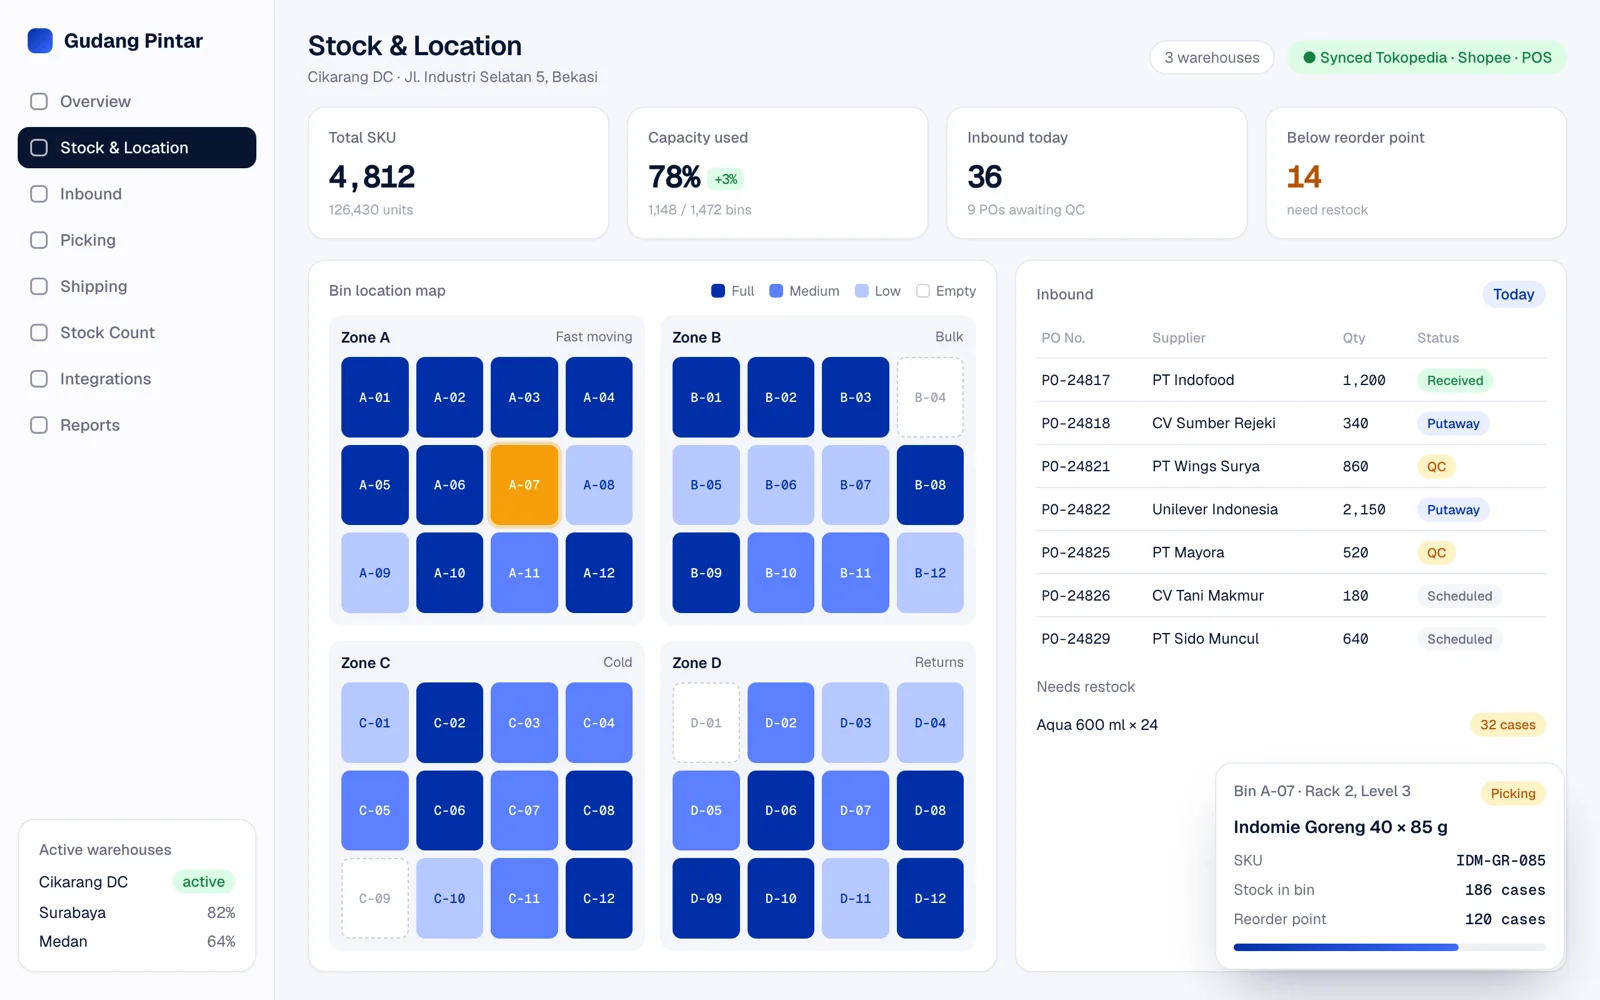The width and height of the screenshot is (1600, 1000).
Task: Click the stock level progress bar
Action: coord(1389,947)
